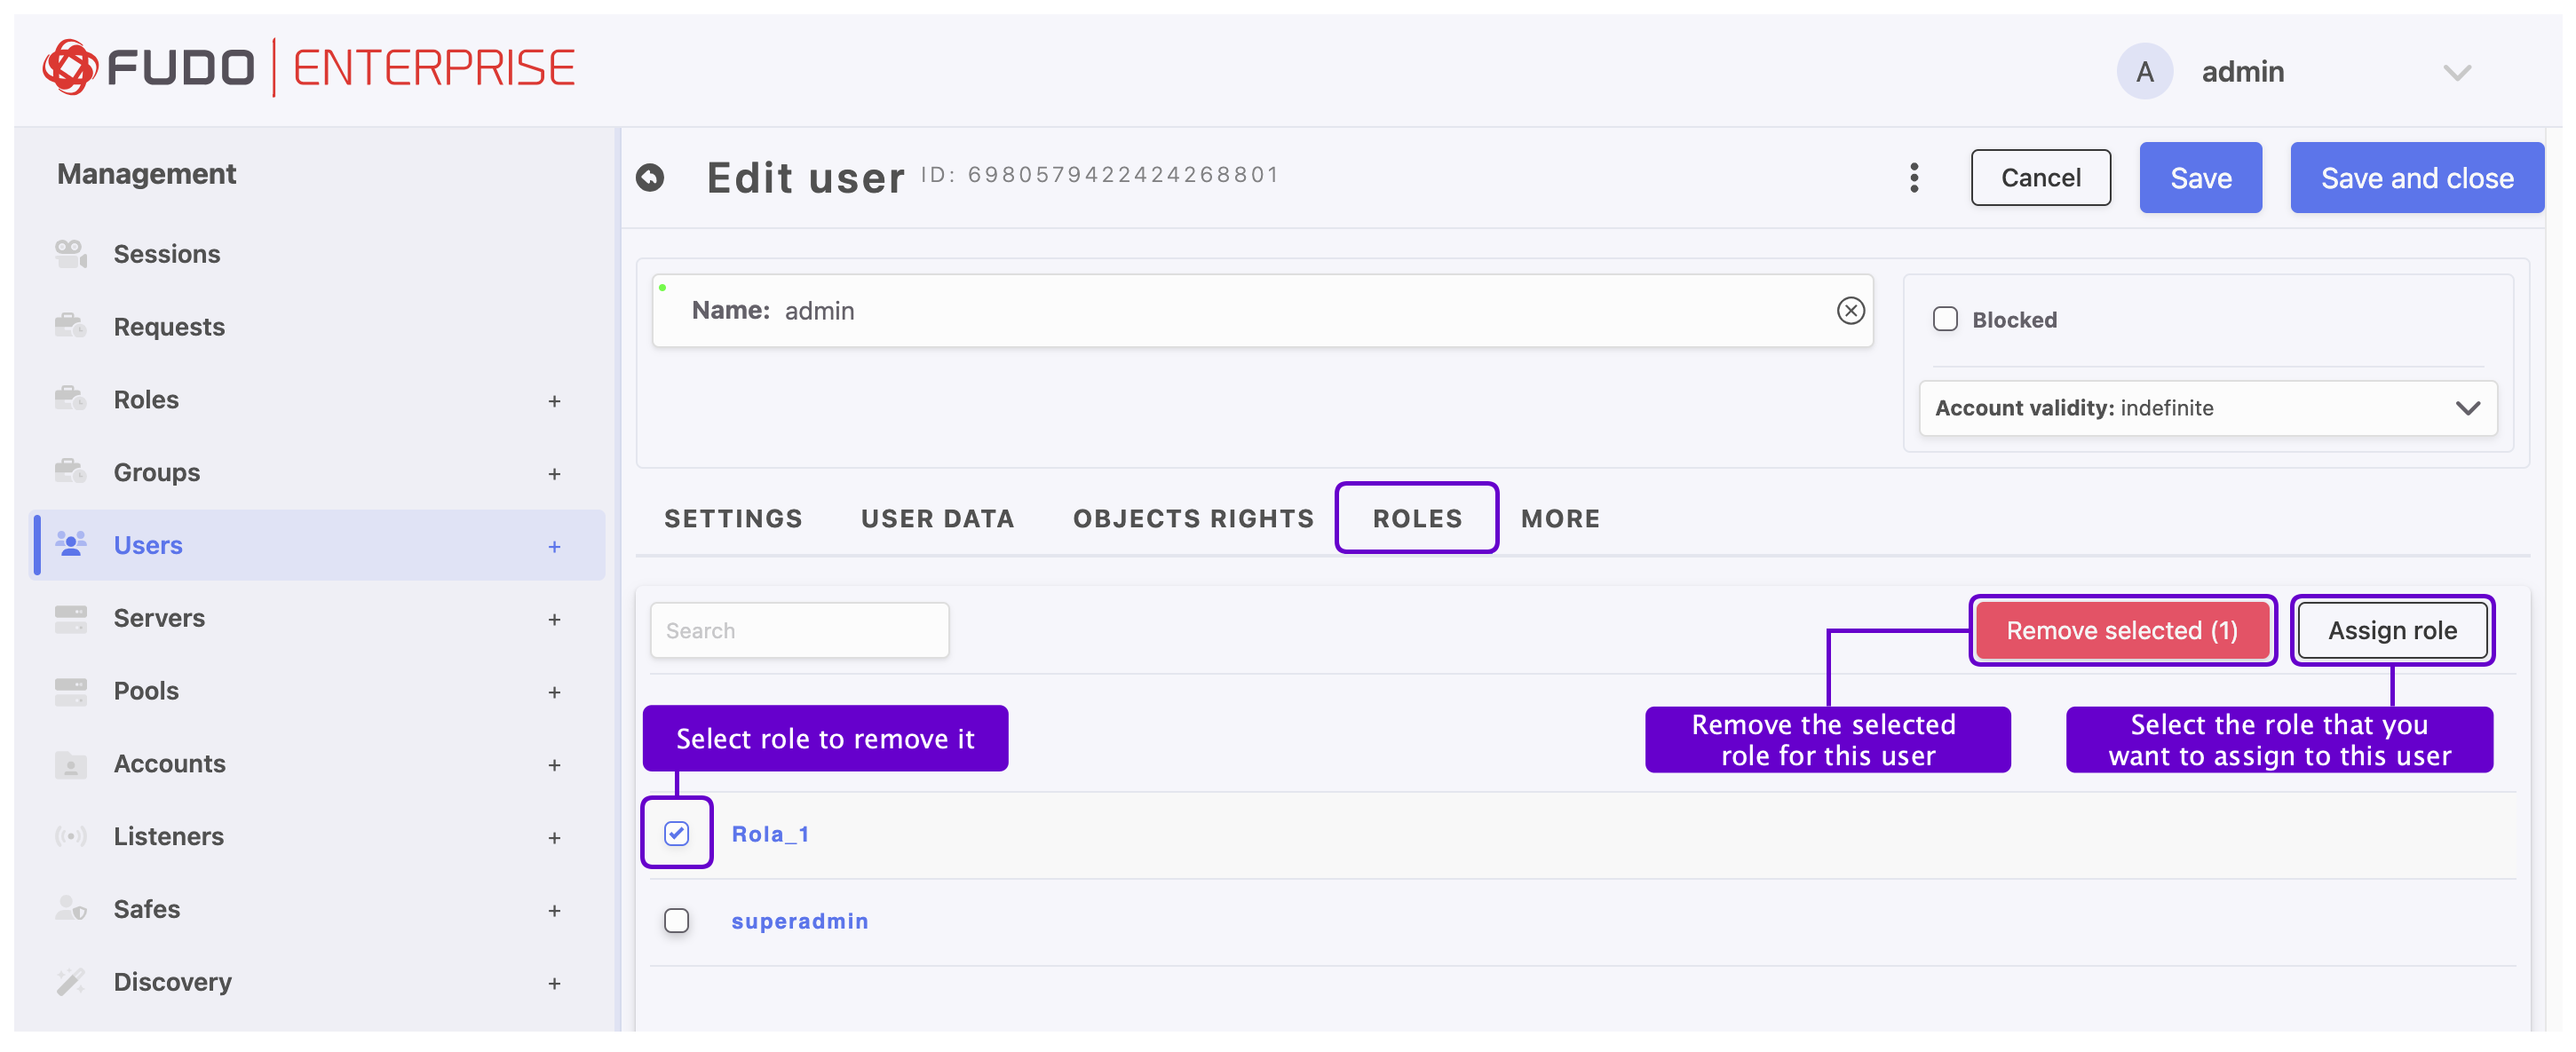
Task: Focus the roles Search field
Action: (799, 630)
